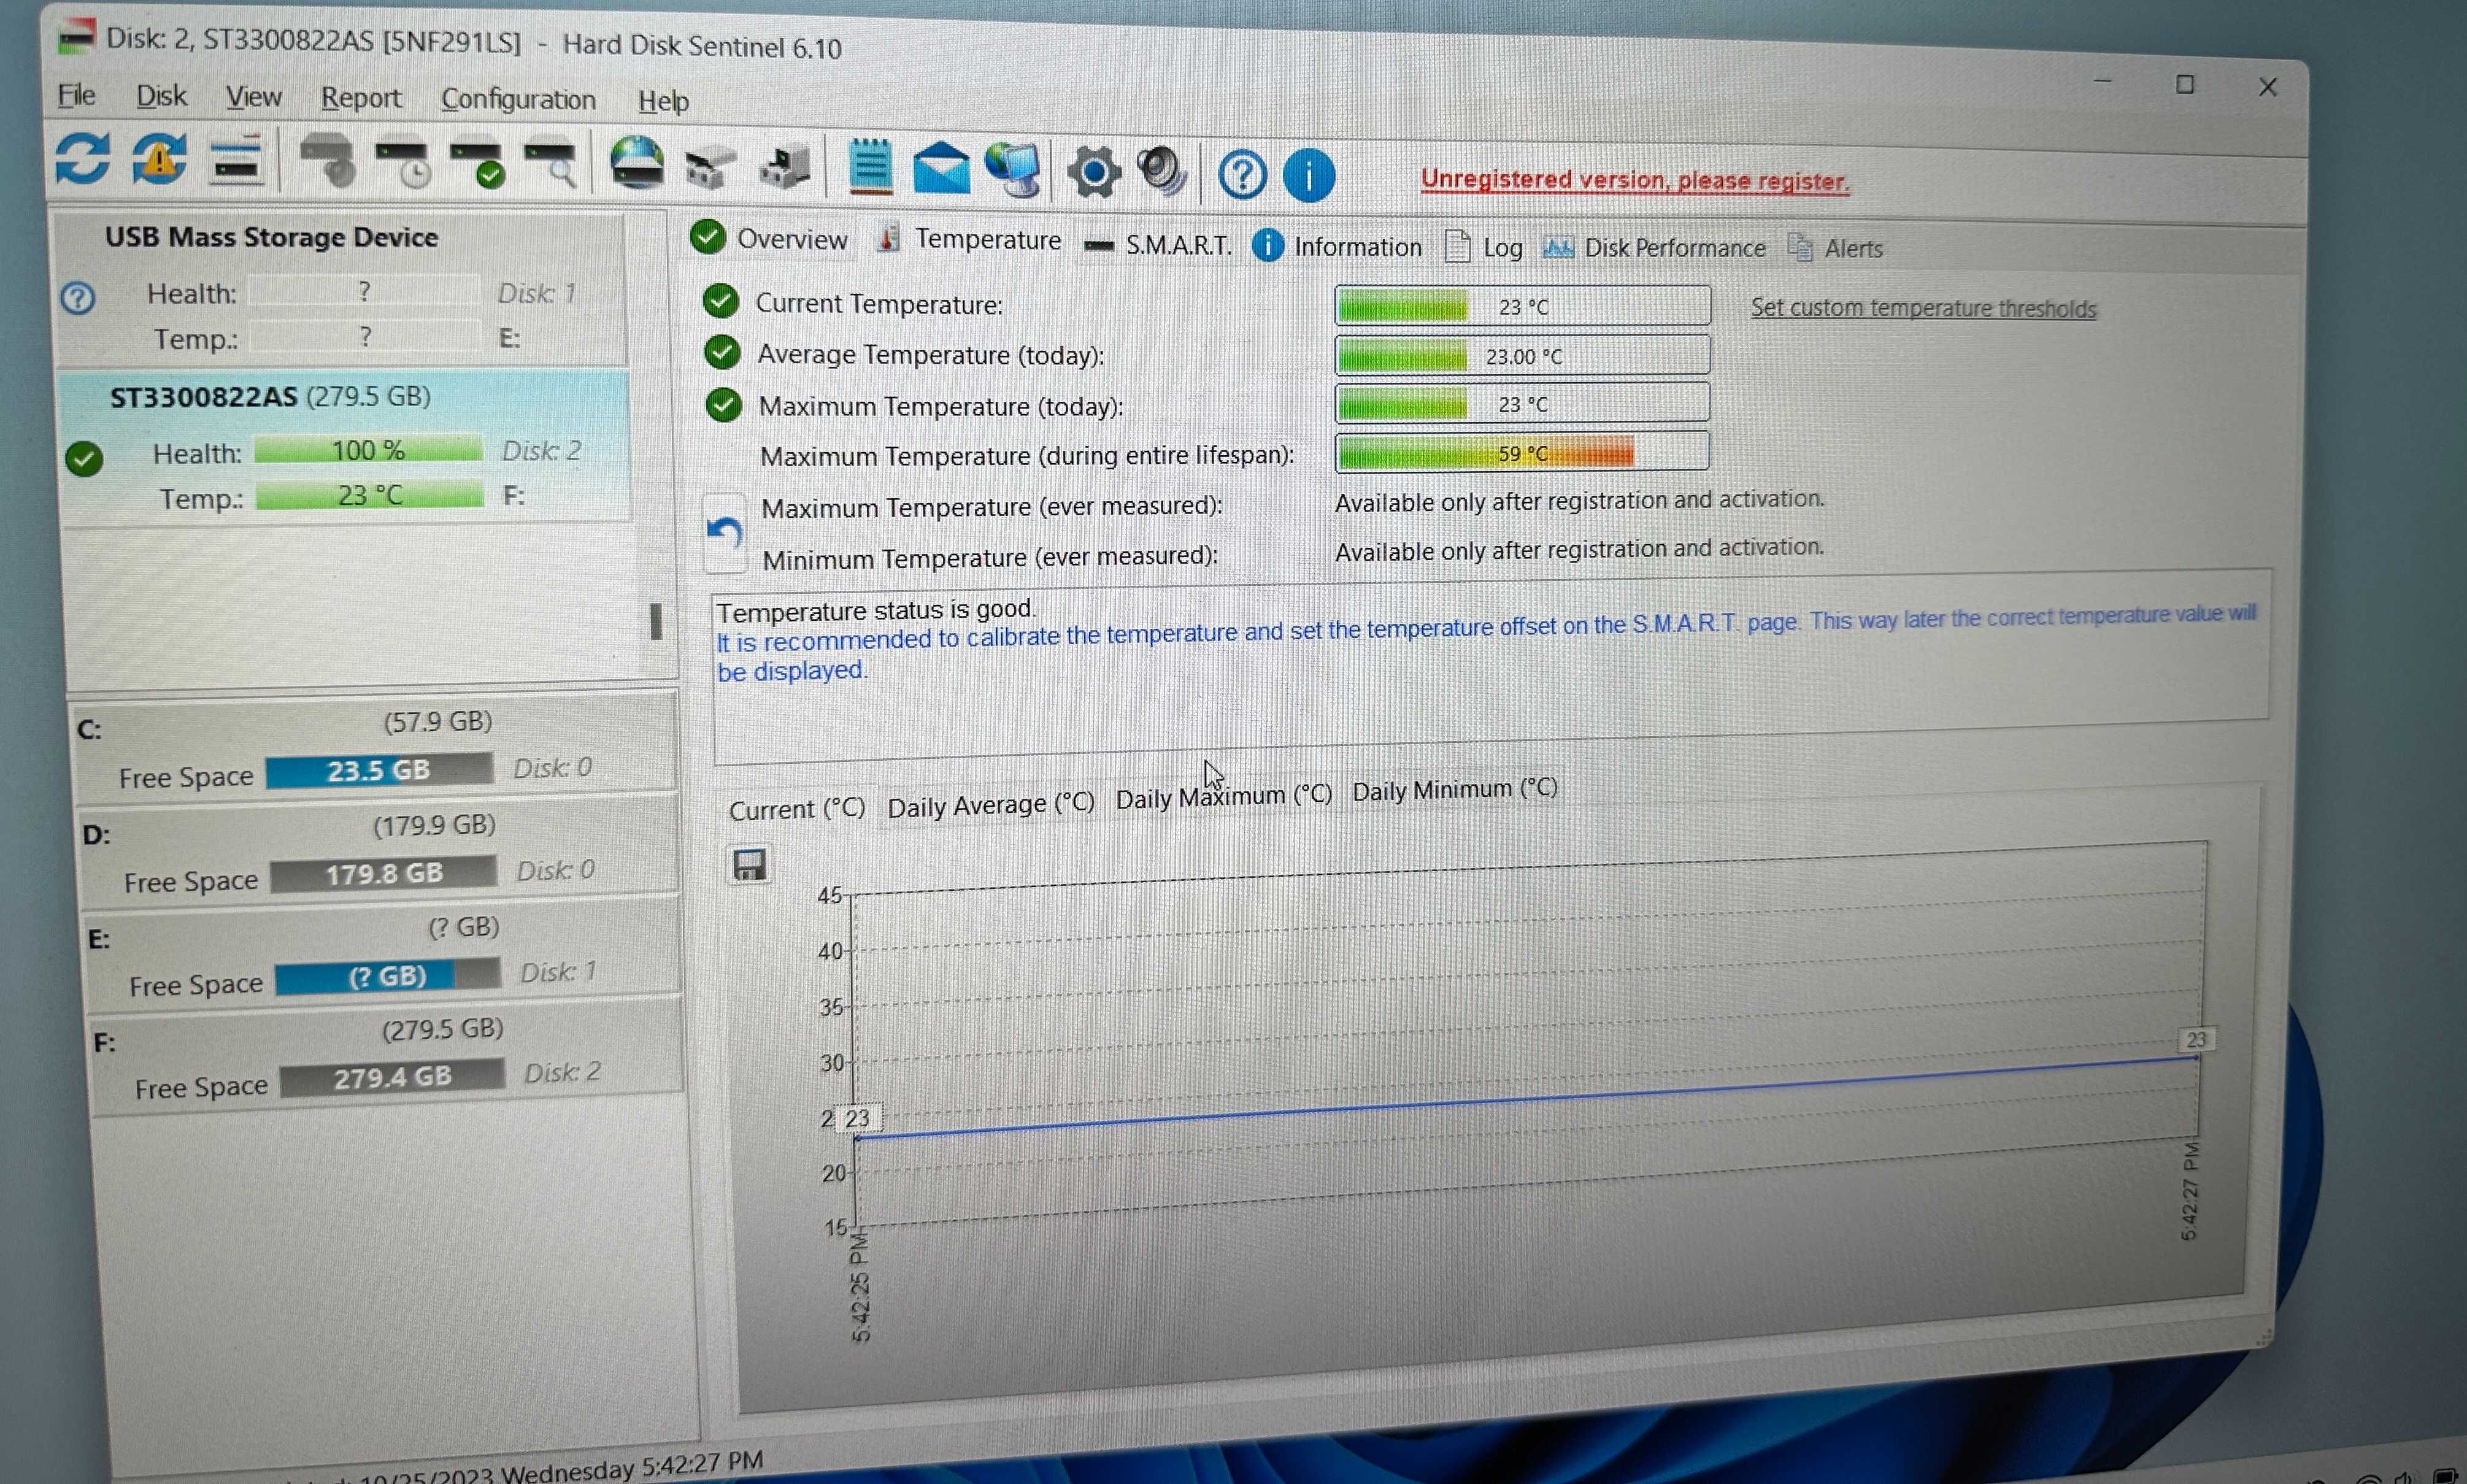
Task: Switch to the Overview tab
Action: click(x=769, y=239)
